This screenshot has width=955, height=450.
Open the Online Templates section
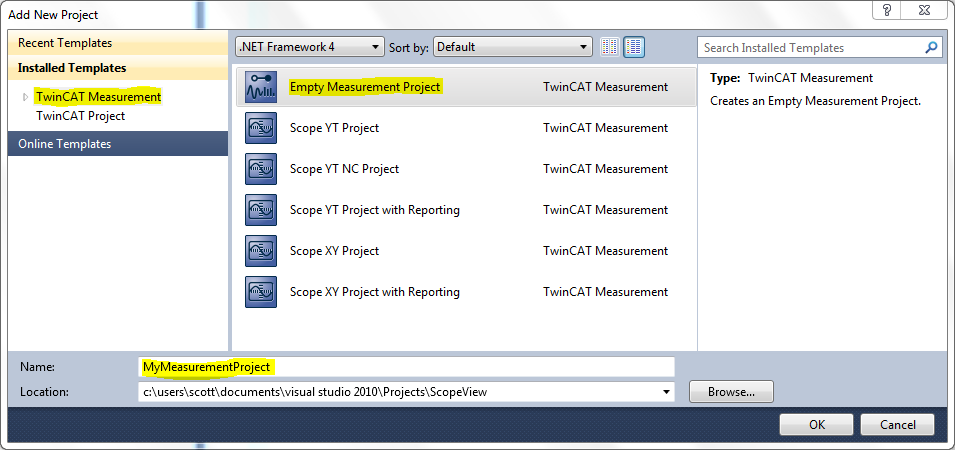(118, 144)
